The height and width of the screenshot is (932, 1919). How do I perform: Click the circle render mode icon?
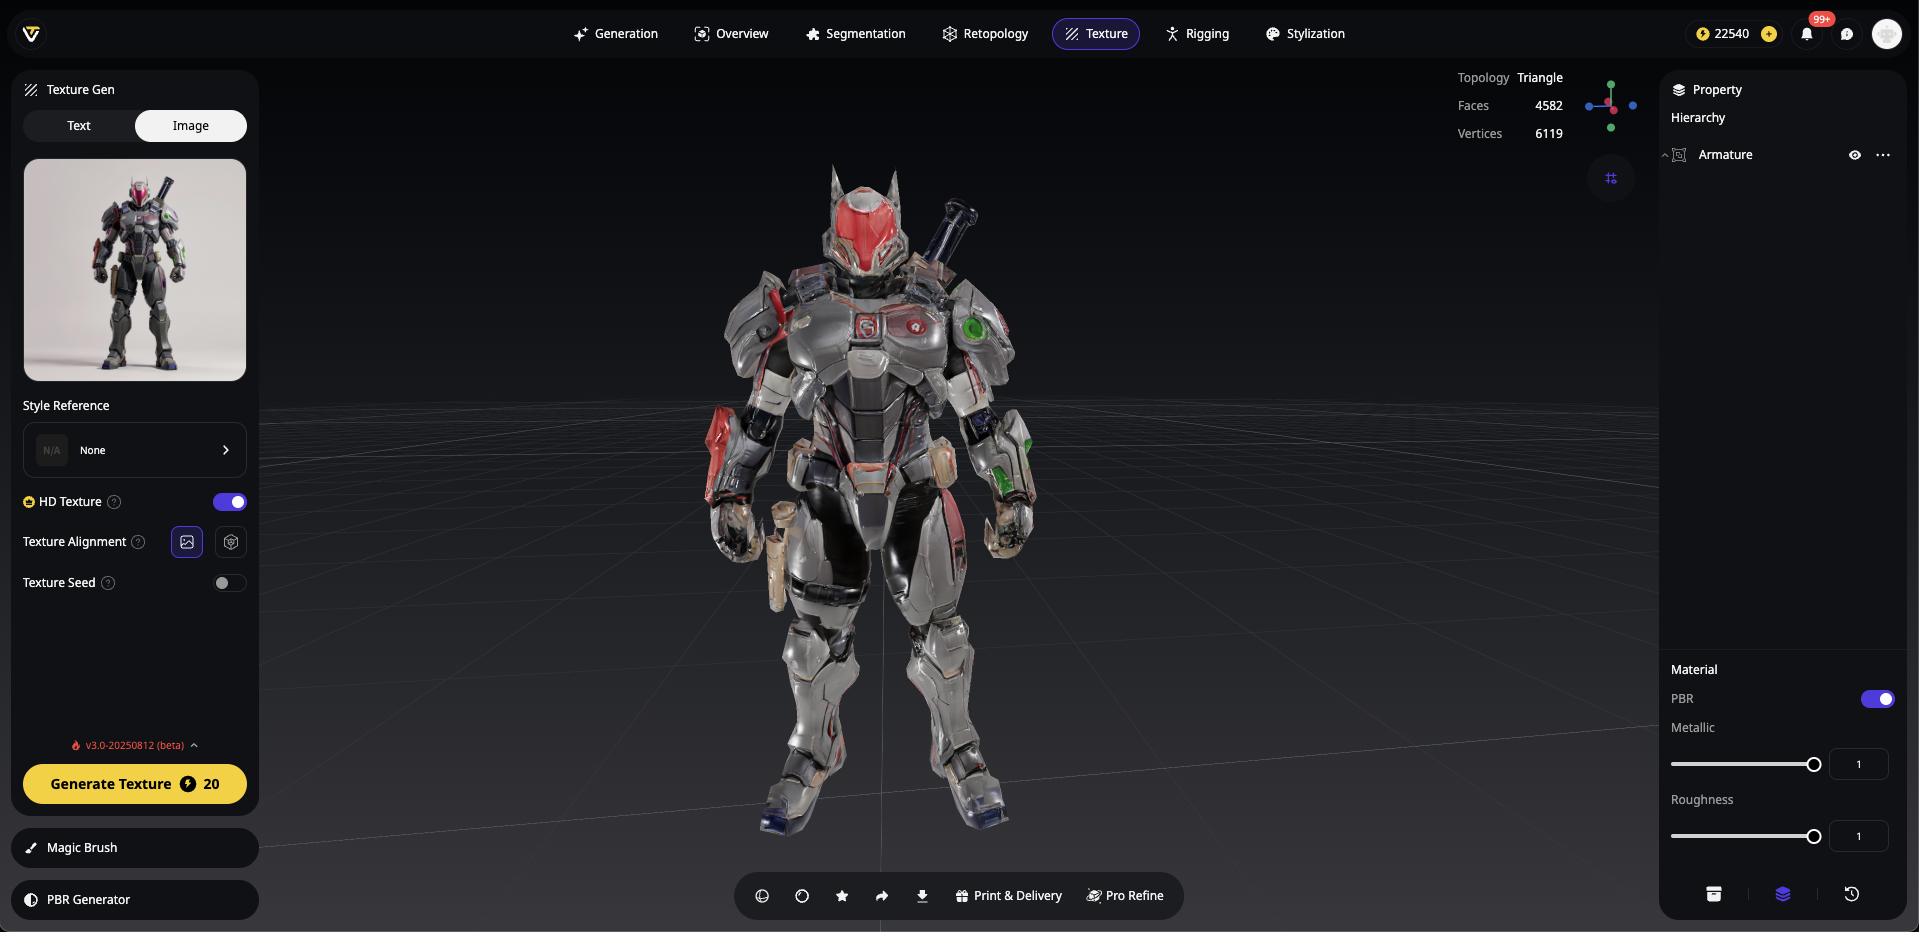point(802,896)
